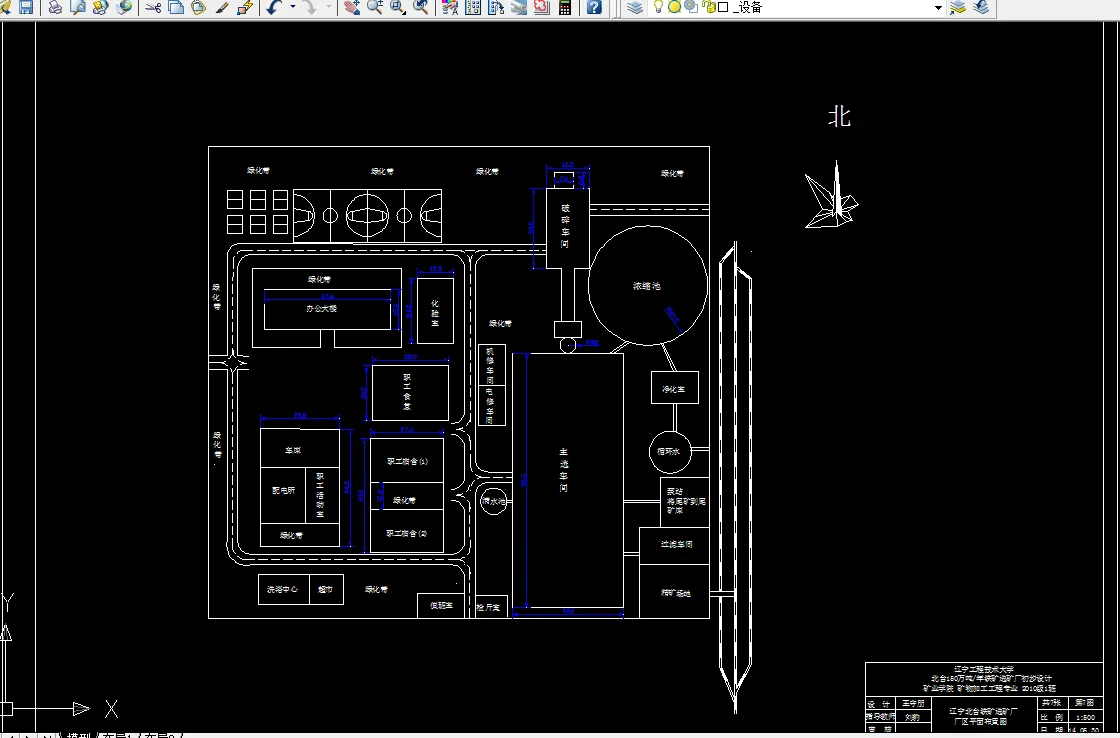Image resolution: width=1120 pixels, height=738 pixels.
Task: Open the Properties palette icon
Action: [x=450, y=7]
